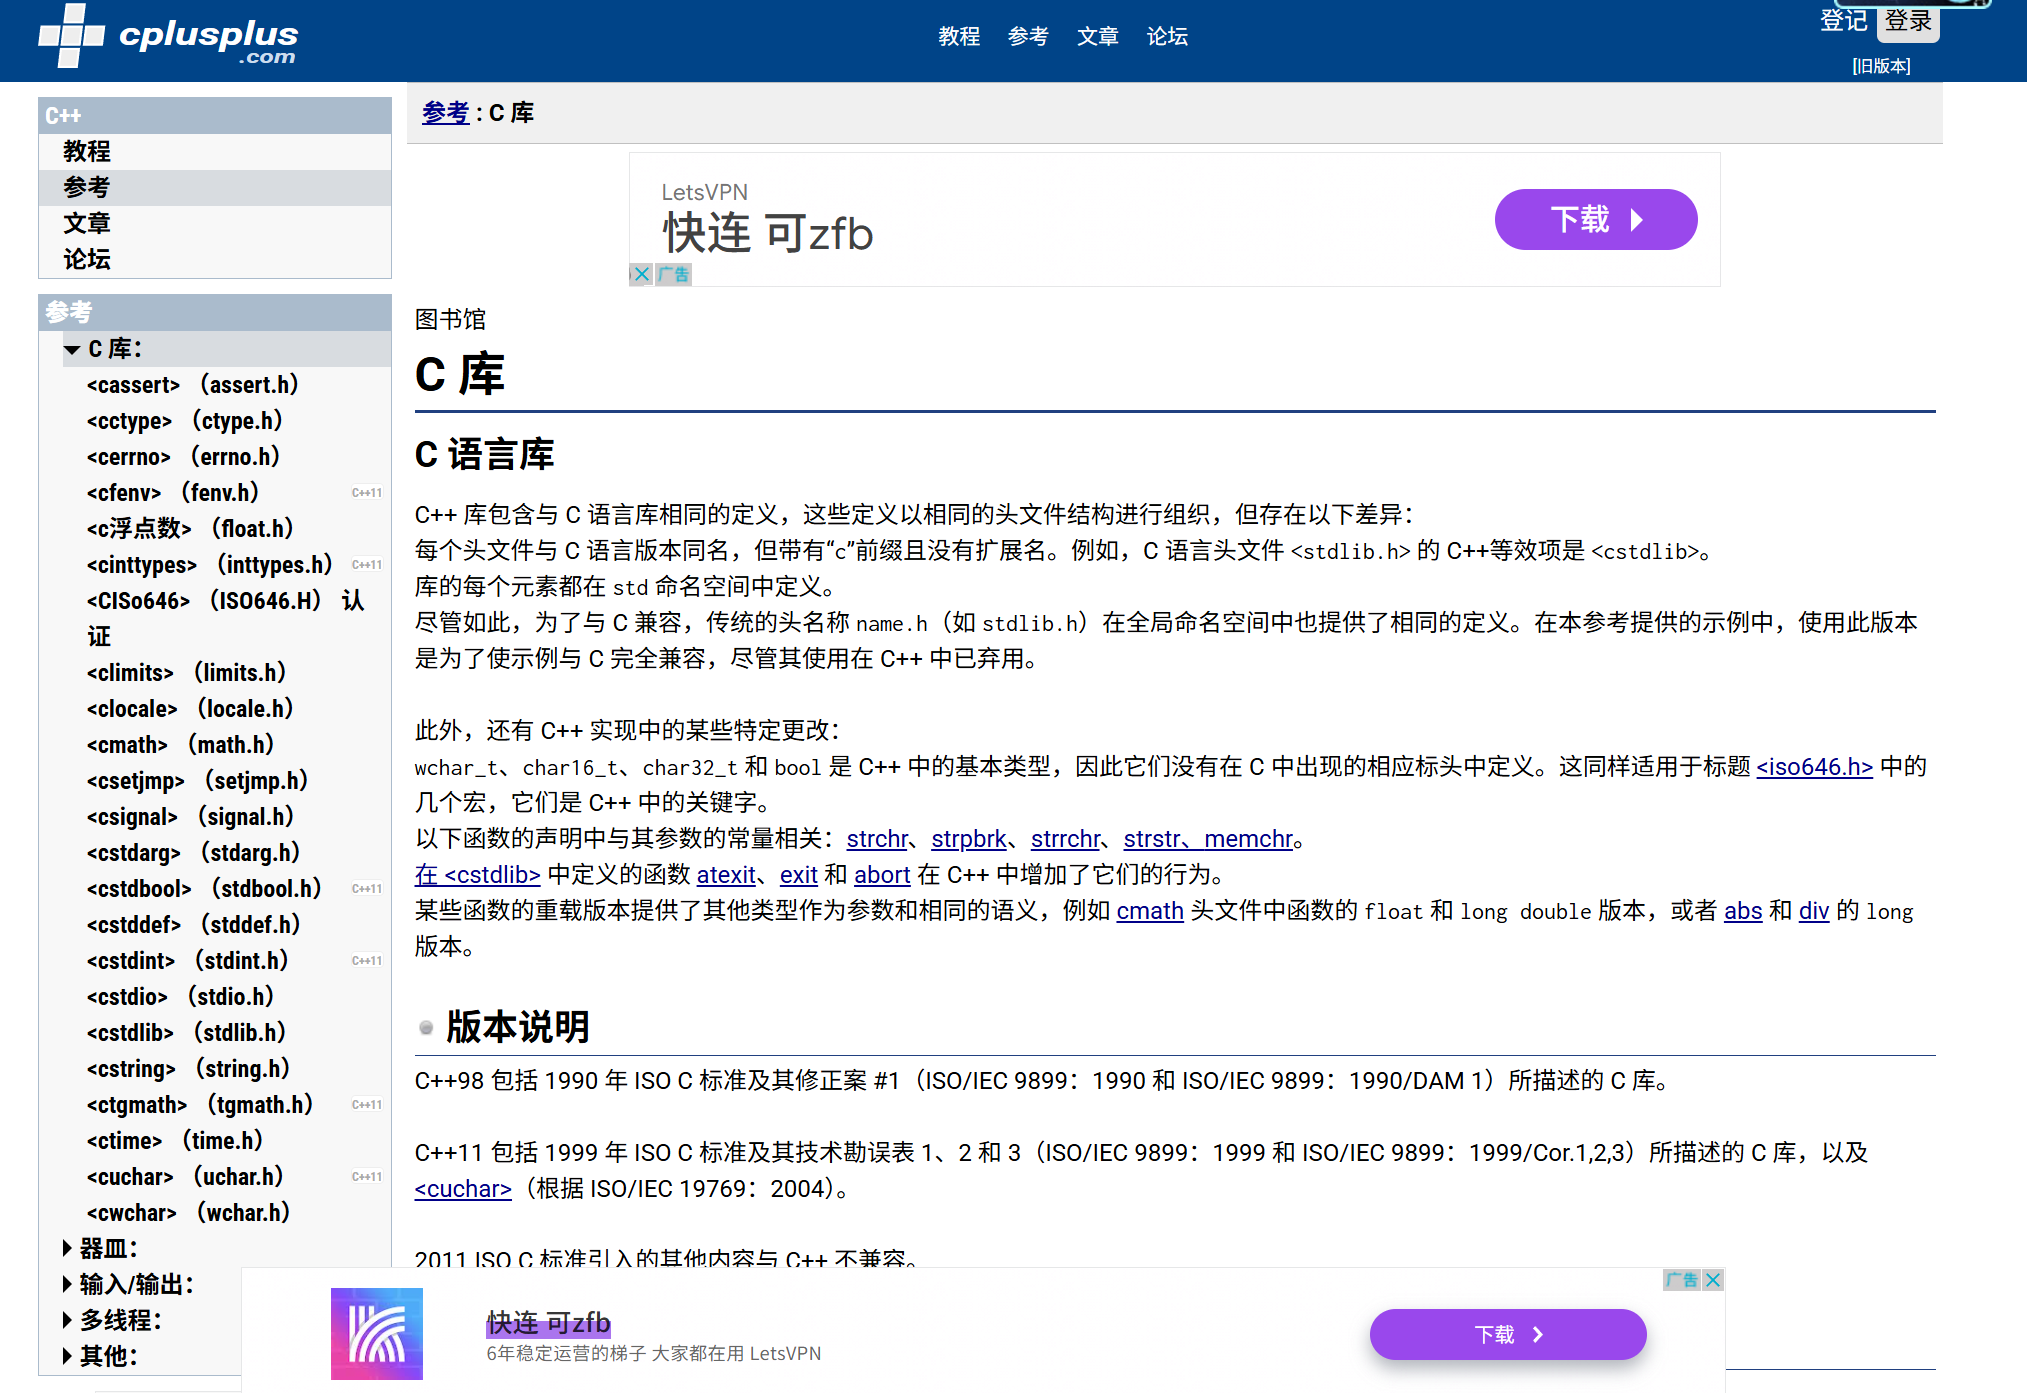
Task: Open 论坛 in the top navigation
Action: pos(1166,37)
